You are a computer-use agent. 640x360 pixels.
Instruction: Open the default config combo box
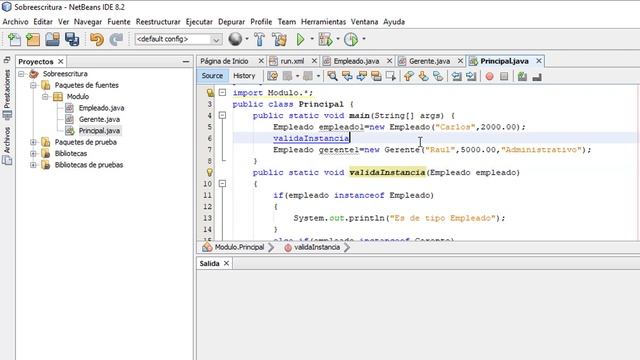(x=178, y=39)
